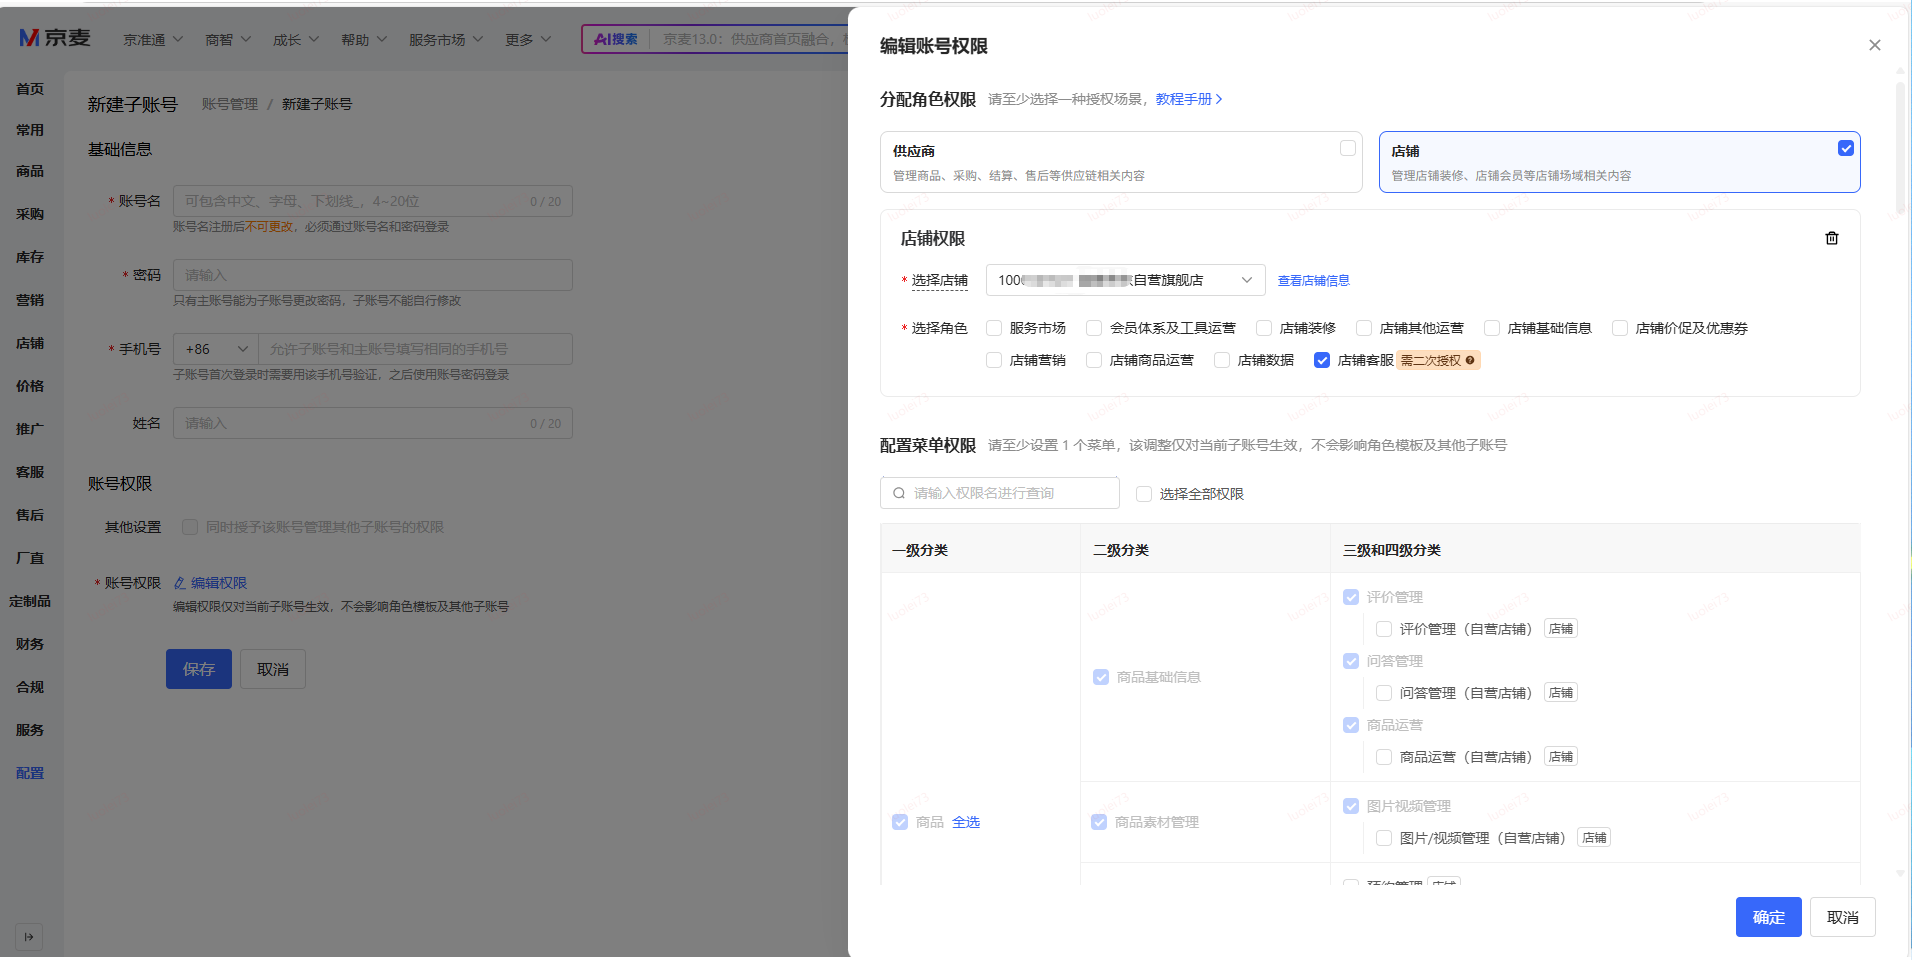Open 配置 in left sidebar
The height and width of the screenshot is (960, 1912).
click(x=30, y=773)
